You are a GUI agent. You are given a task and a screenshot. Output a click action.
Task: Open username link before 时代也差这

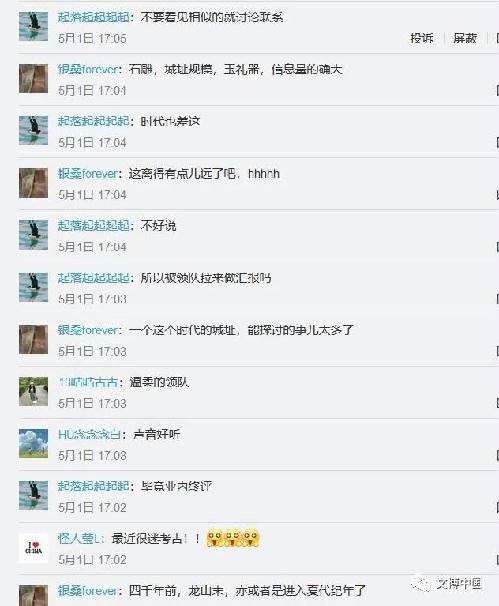94,121
